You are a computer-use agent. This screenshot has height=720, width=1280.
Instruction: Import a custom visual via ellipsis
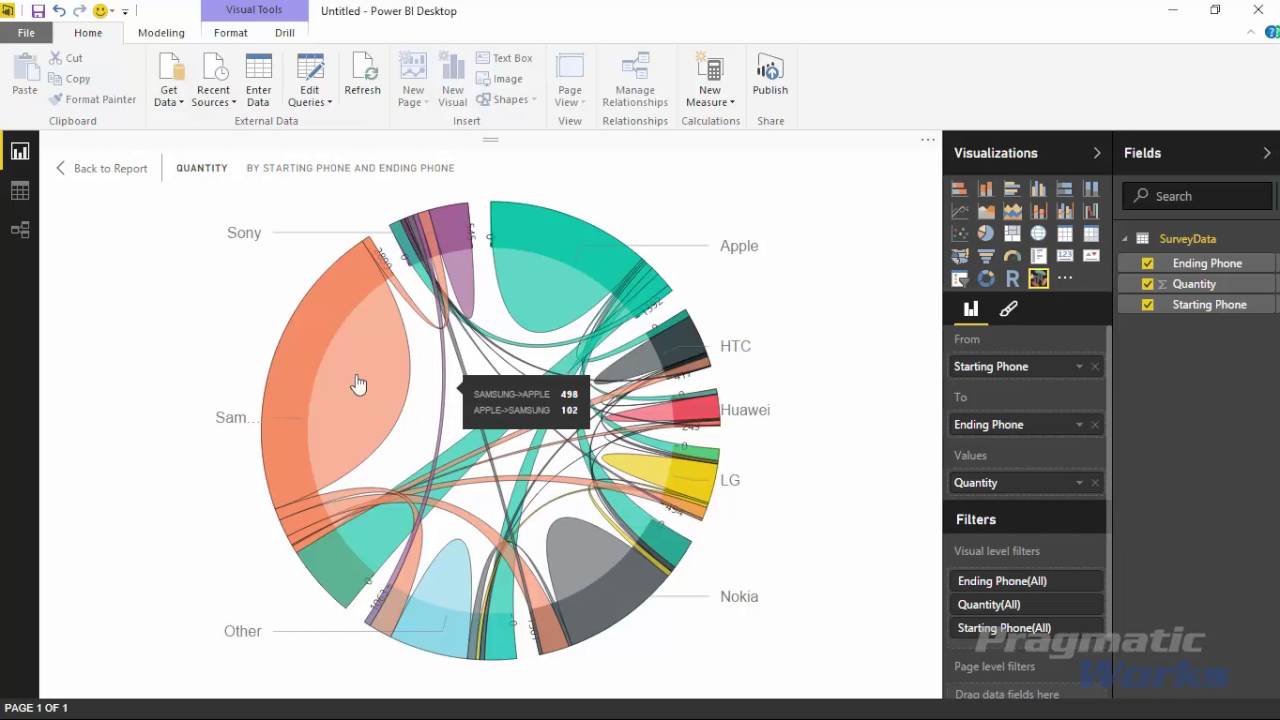(x=1065, y=279)
